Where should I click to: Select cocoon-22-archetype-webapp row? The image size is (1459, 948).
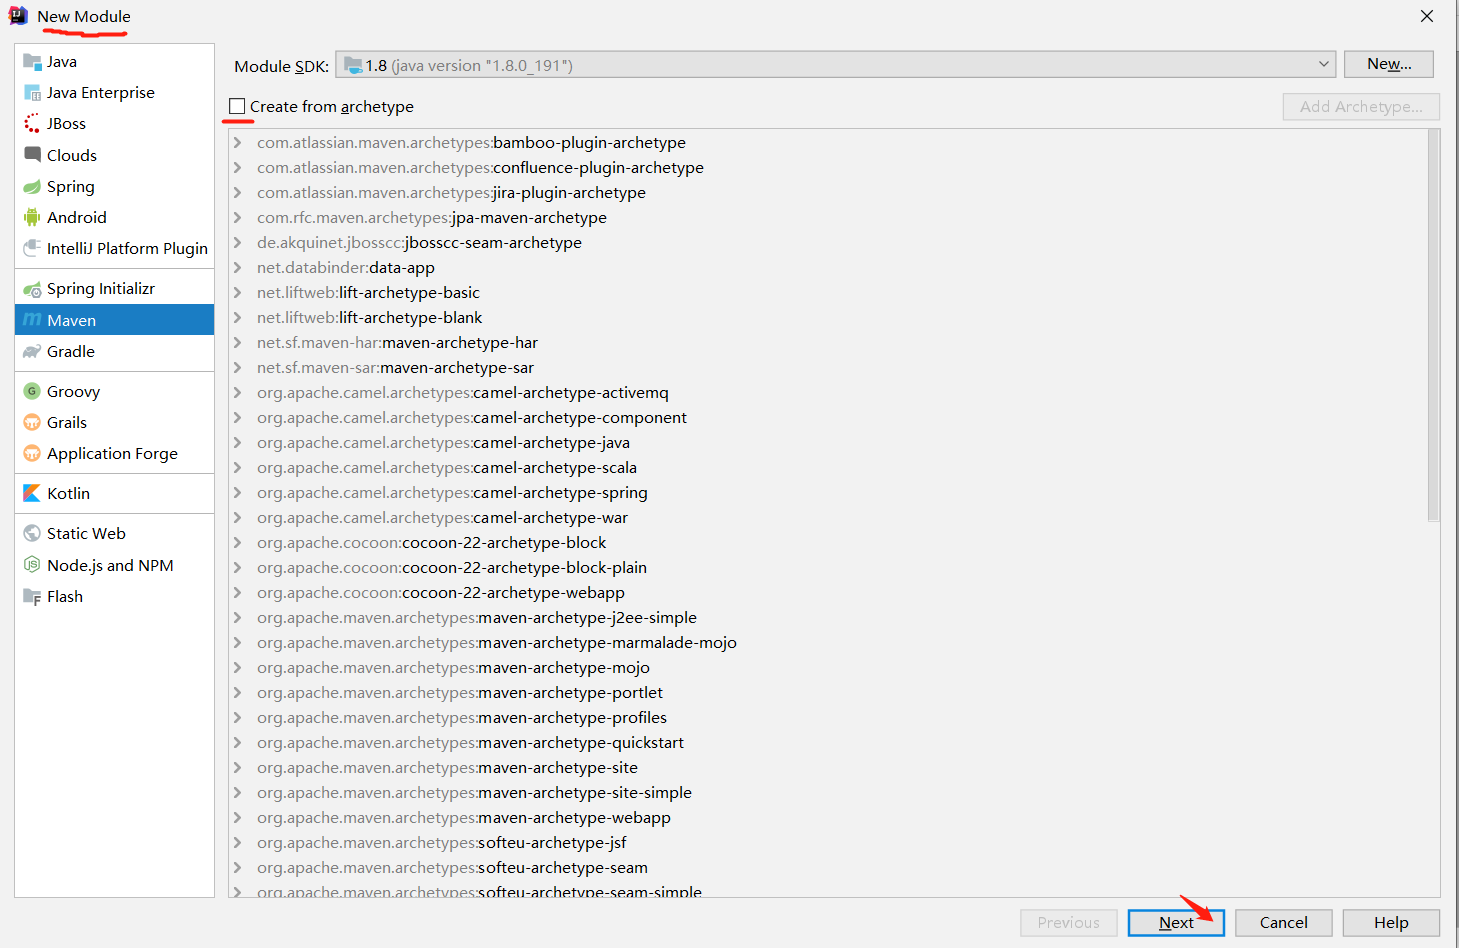pos(828,593)
